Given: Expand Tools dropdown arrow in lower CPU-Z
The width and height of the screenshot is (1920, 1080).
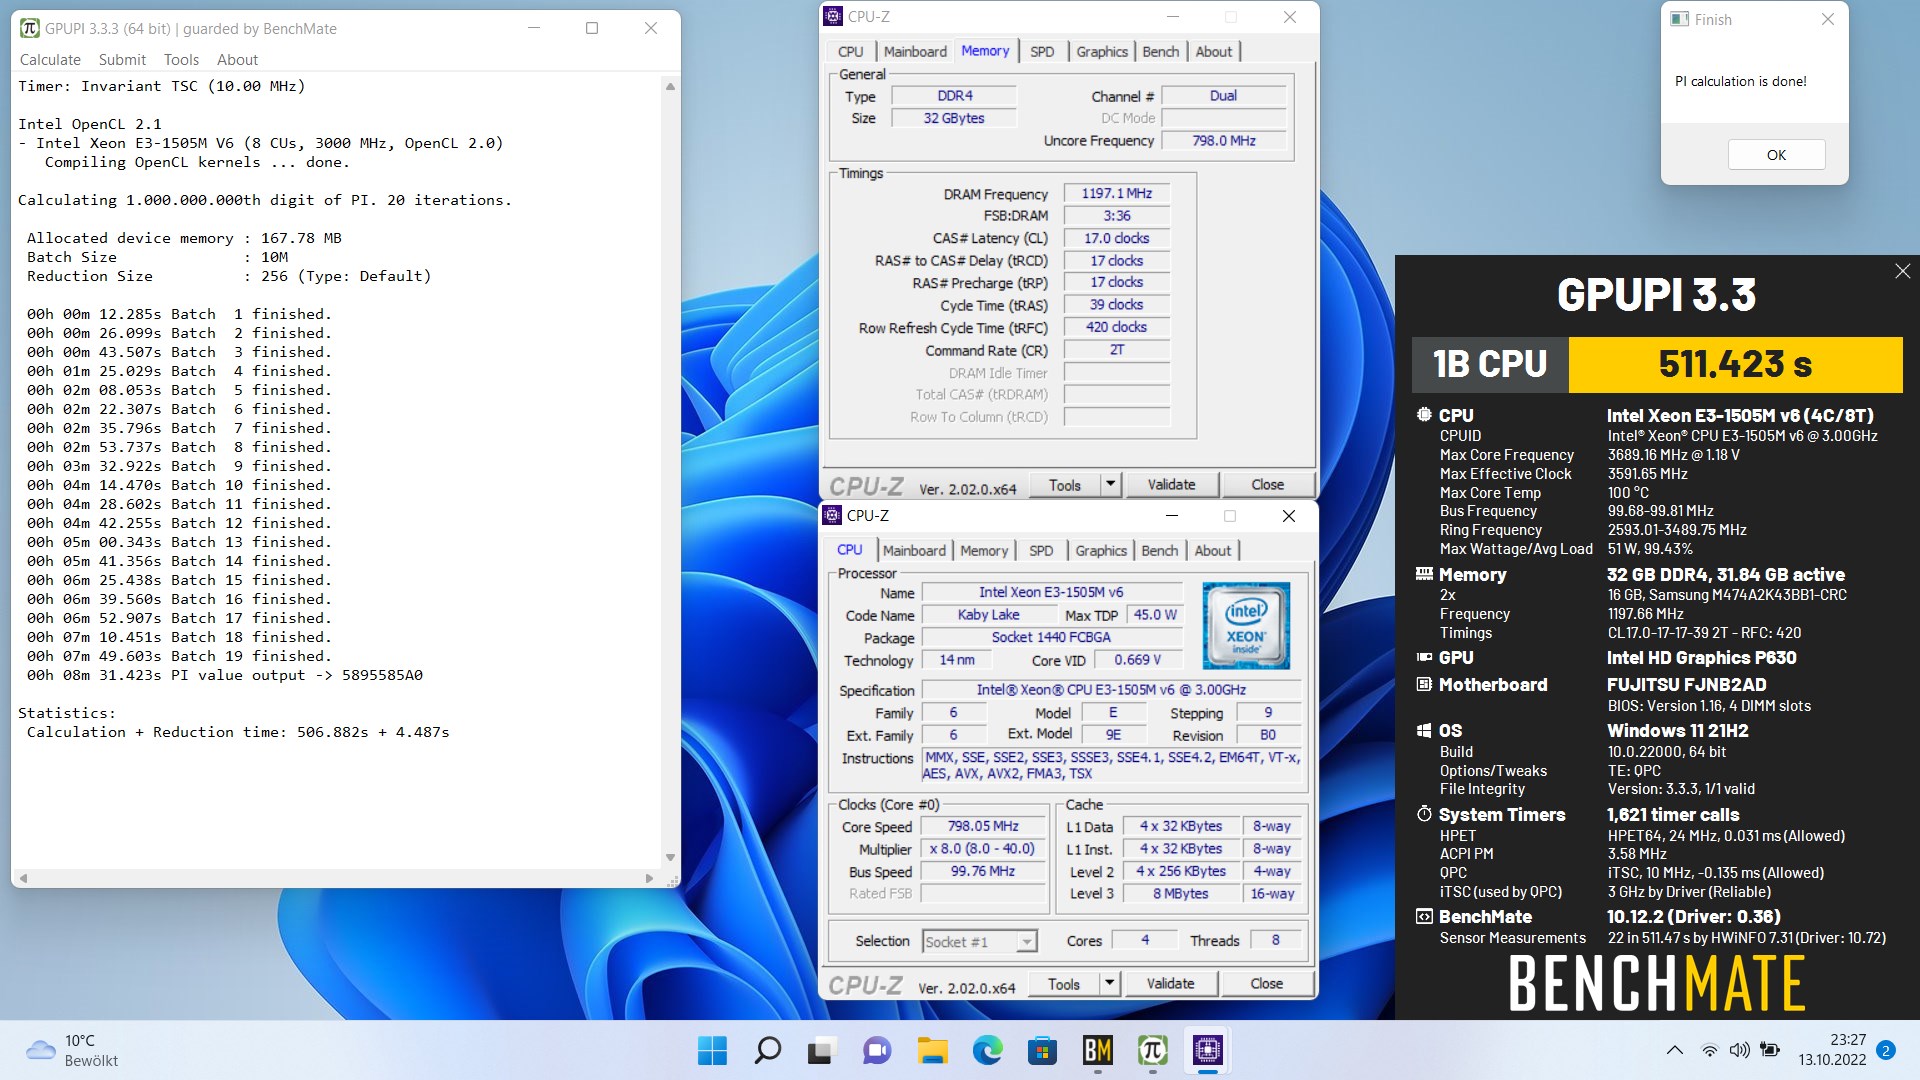Looking at the screenshot, I should click(1108, 983).
